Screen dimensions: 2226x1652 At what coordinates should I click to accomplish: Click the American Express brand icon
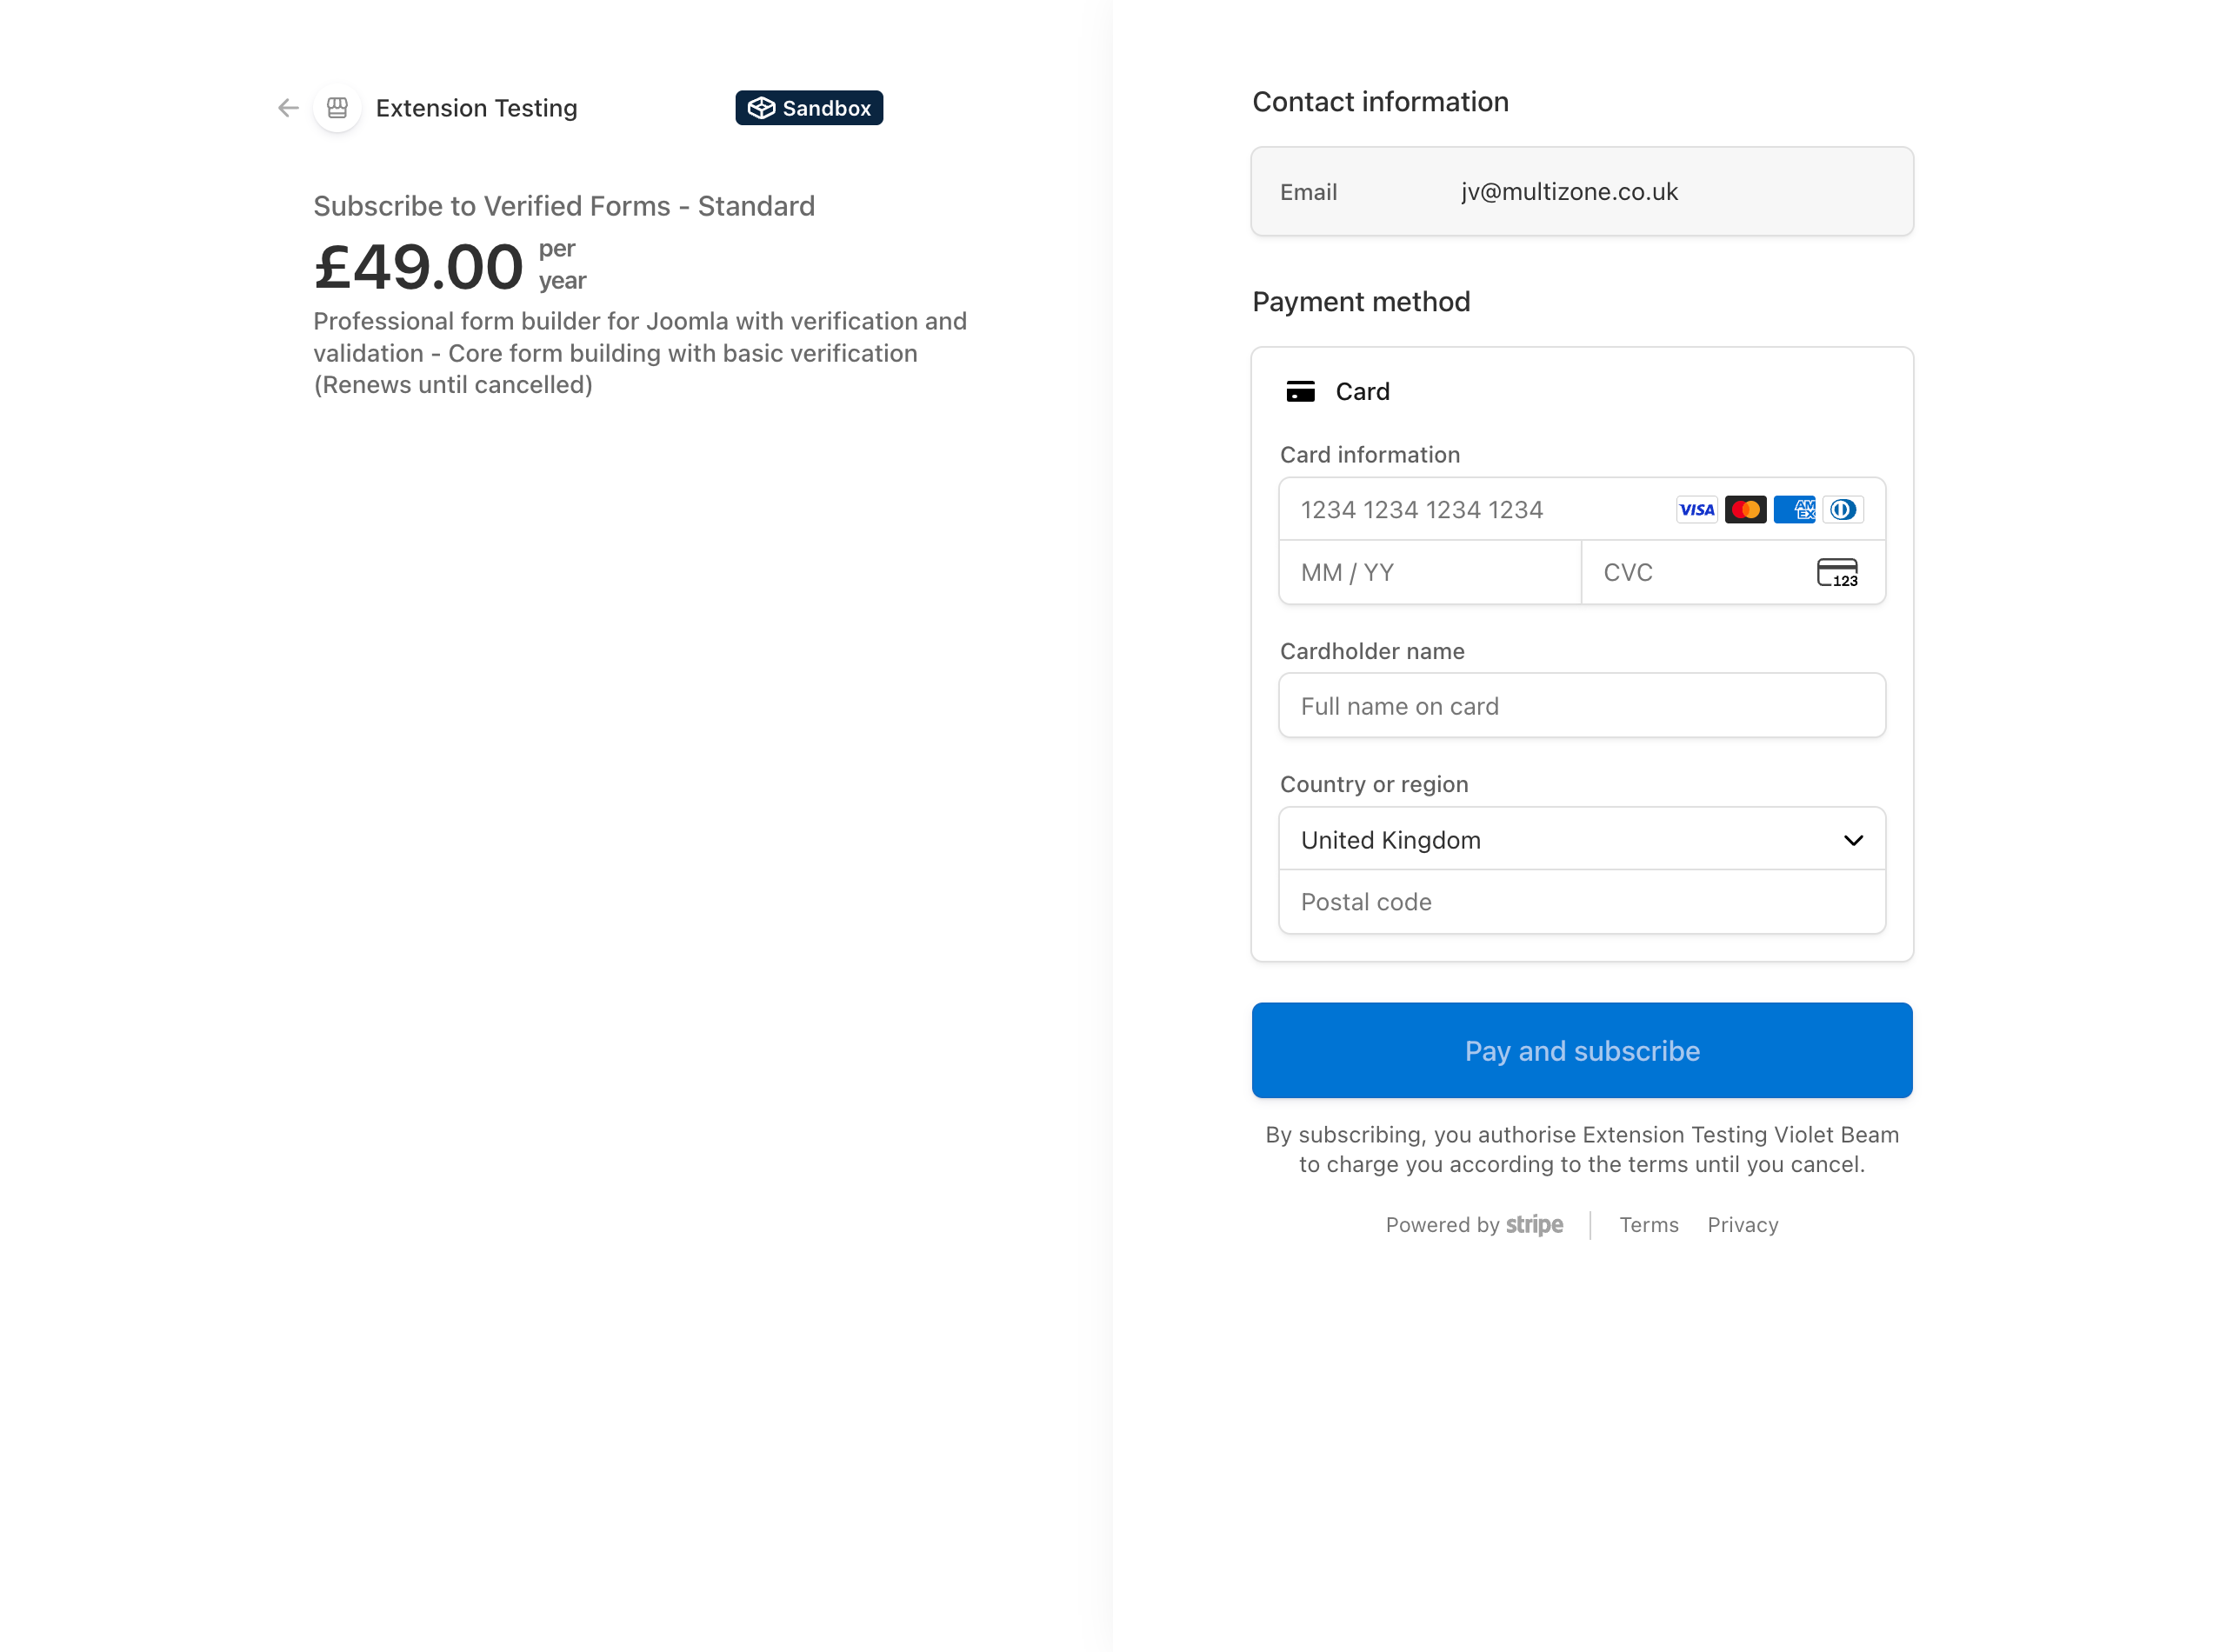click(x=1795, y=509)
